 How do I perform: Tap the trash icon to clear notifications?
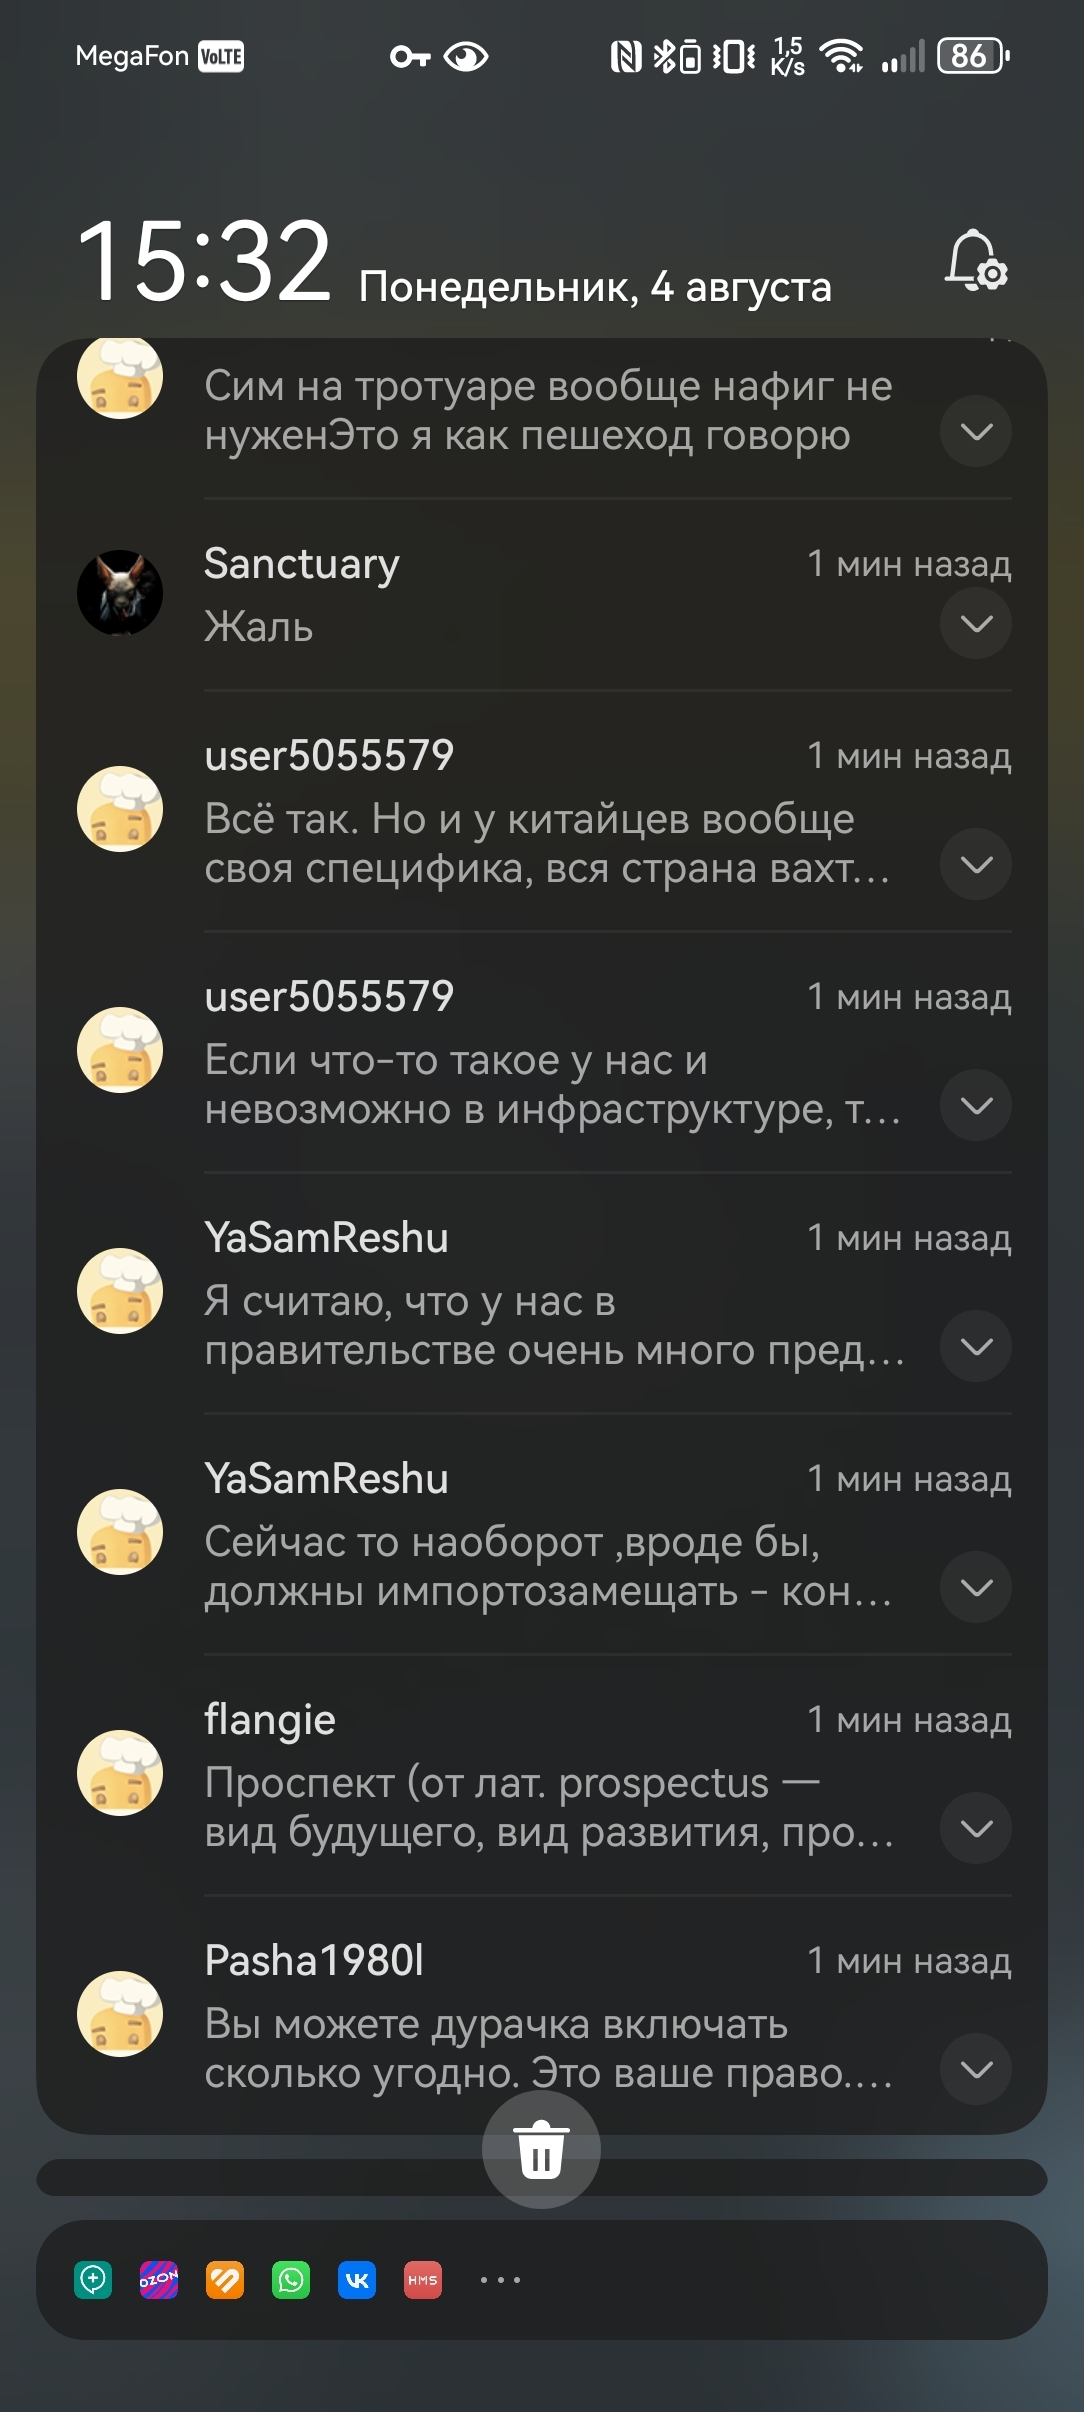(541, 2149)
